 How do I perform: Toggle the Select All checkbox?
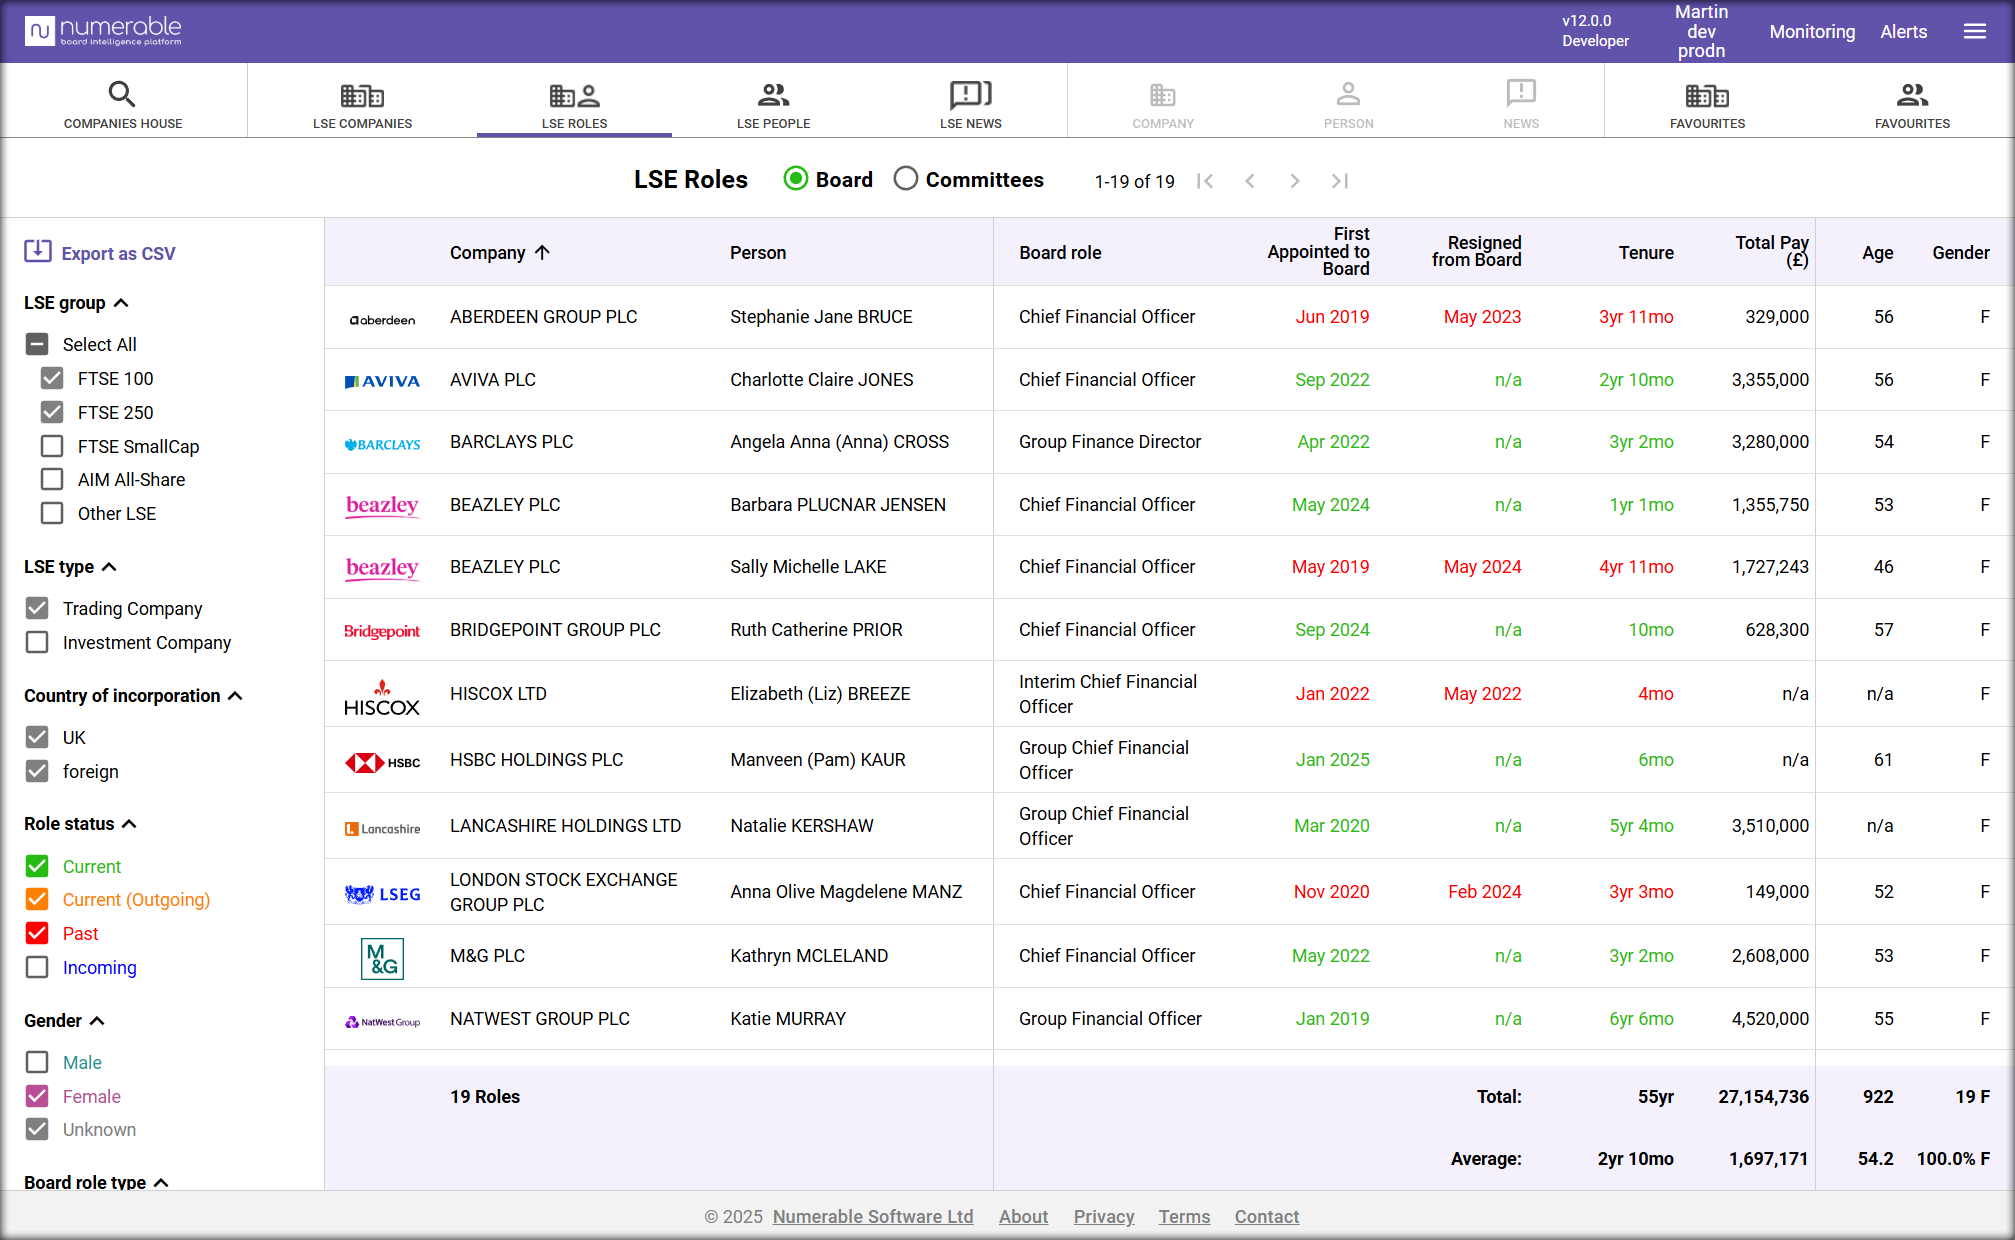pos(37,344)
